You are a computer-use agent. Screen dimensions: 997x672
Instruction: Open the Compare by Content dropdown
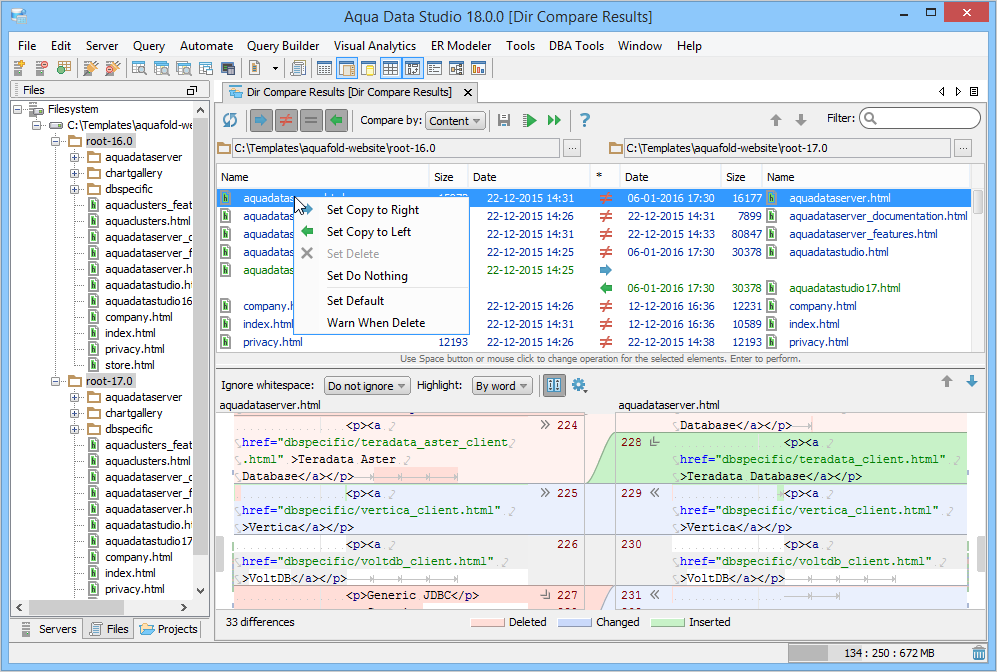[455, 121]
